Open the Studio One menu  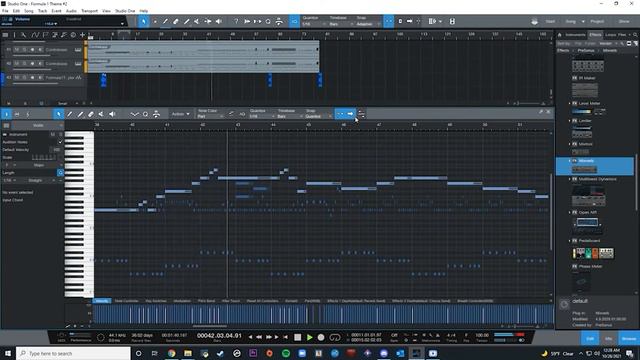(x=125, y=11)
